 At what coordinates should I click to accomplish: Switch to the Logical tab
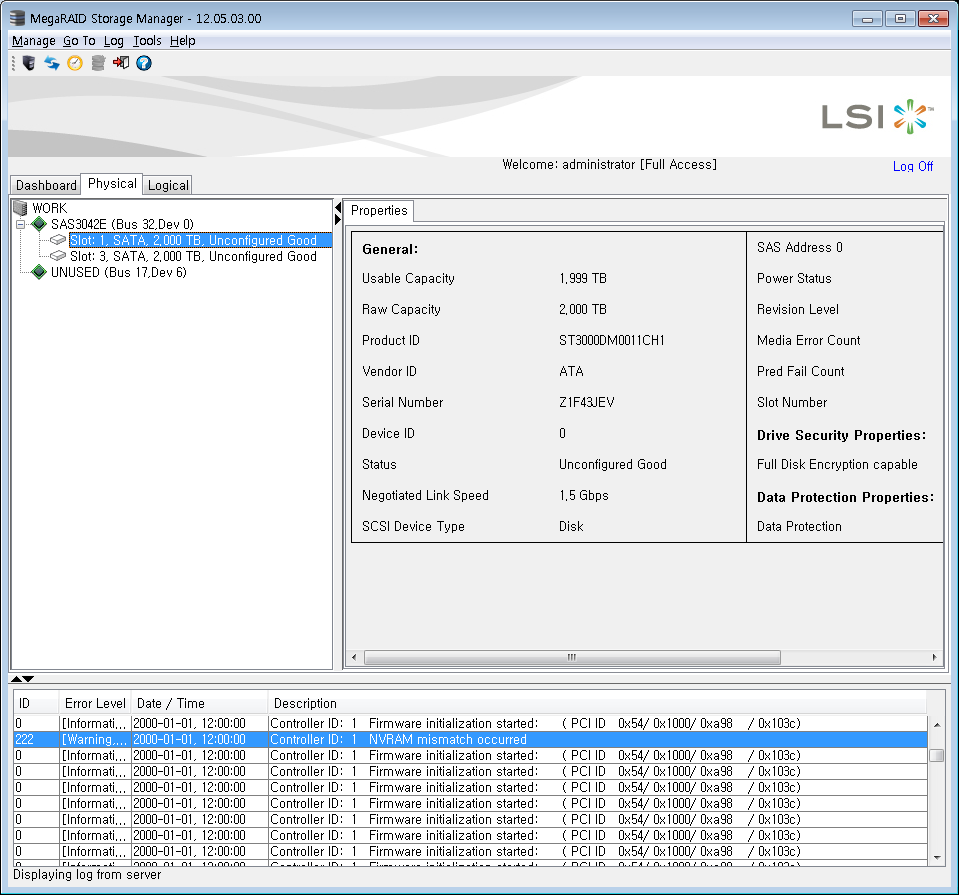tap(168, 185)
